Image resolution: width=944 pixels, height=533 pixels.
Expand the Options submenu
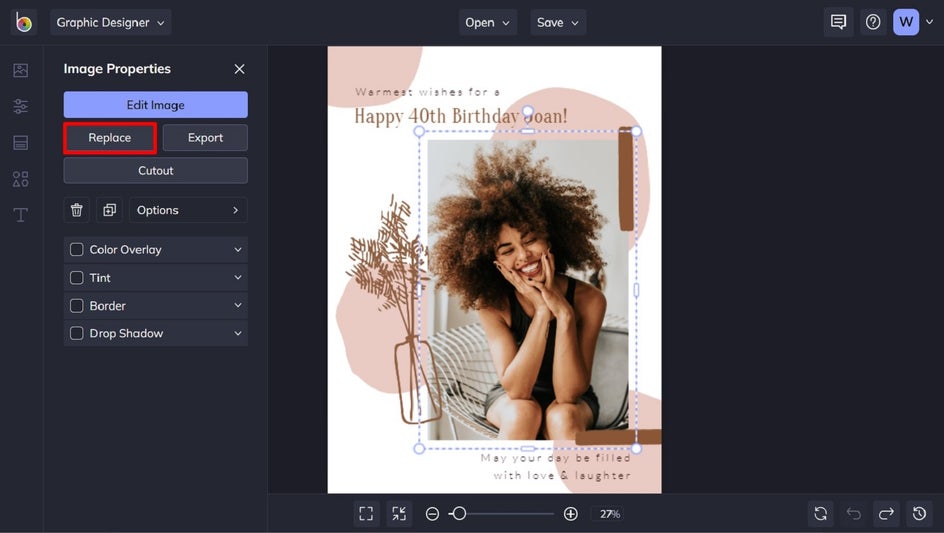pyautogui.click(x=187, y=210)
